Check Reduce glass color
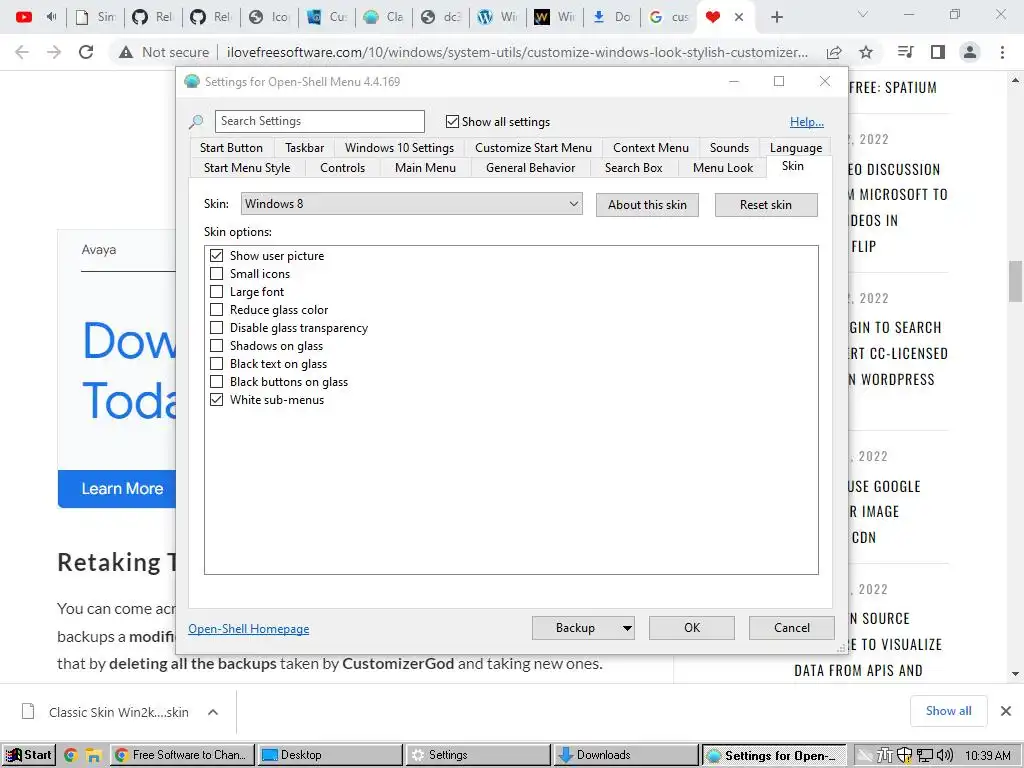Screen dimensions: 1024x768 click(216, 310)
